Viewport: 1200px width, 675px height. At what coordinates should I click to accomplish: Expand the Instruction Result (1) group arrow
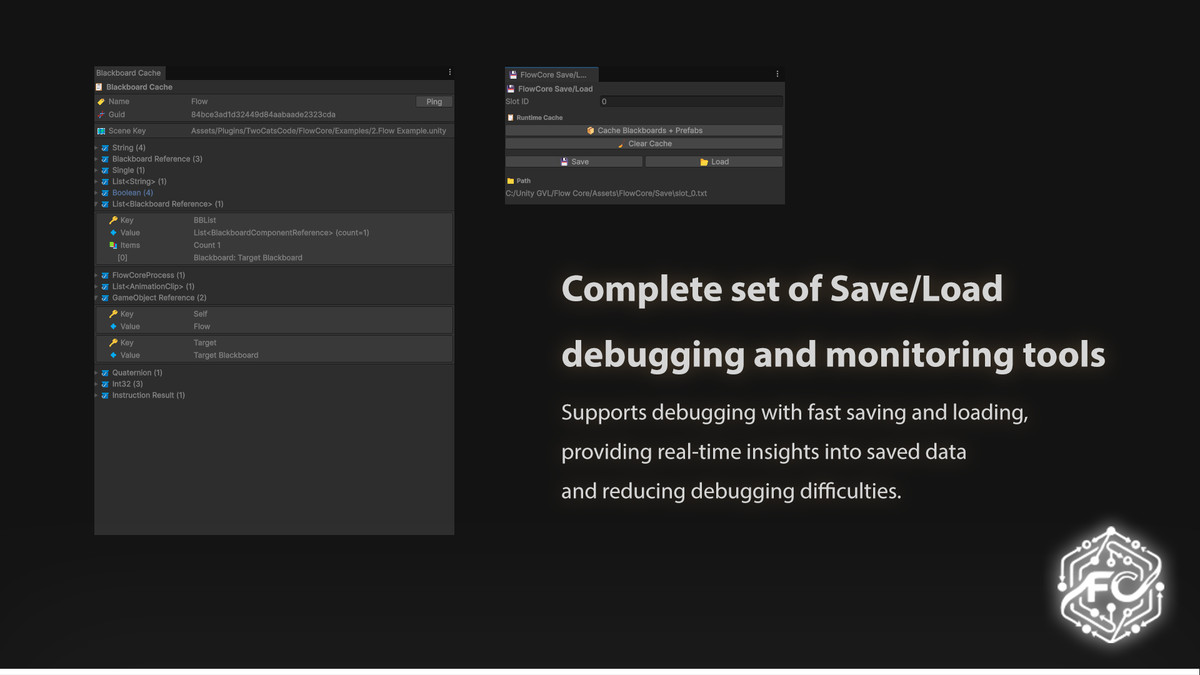[97, 396]
